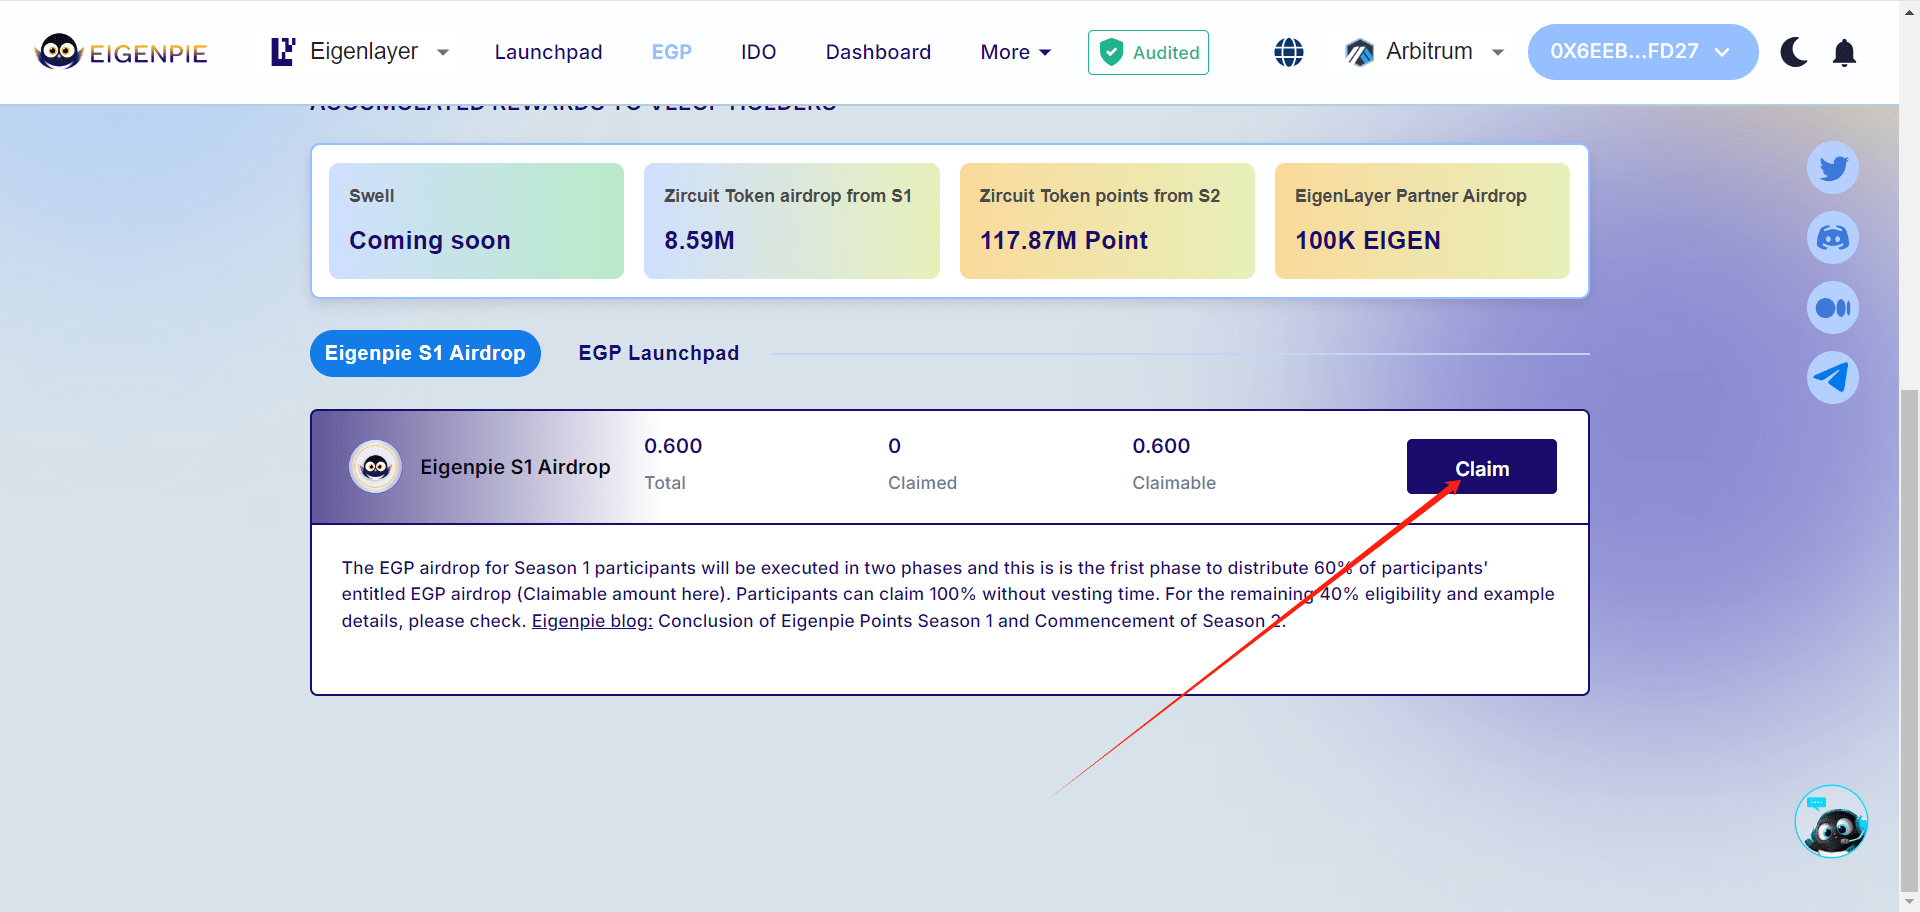Click the Claim button
The height and width of the screenshot is (912, 1920).
(x=1481, y=467)
